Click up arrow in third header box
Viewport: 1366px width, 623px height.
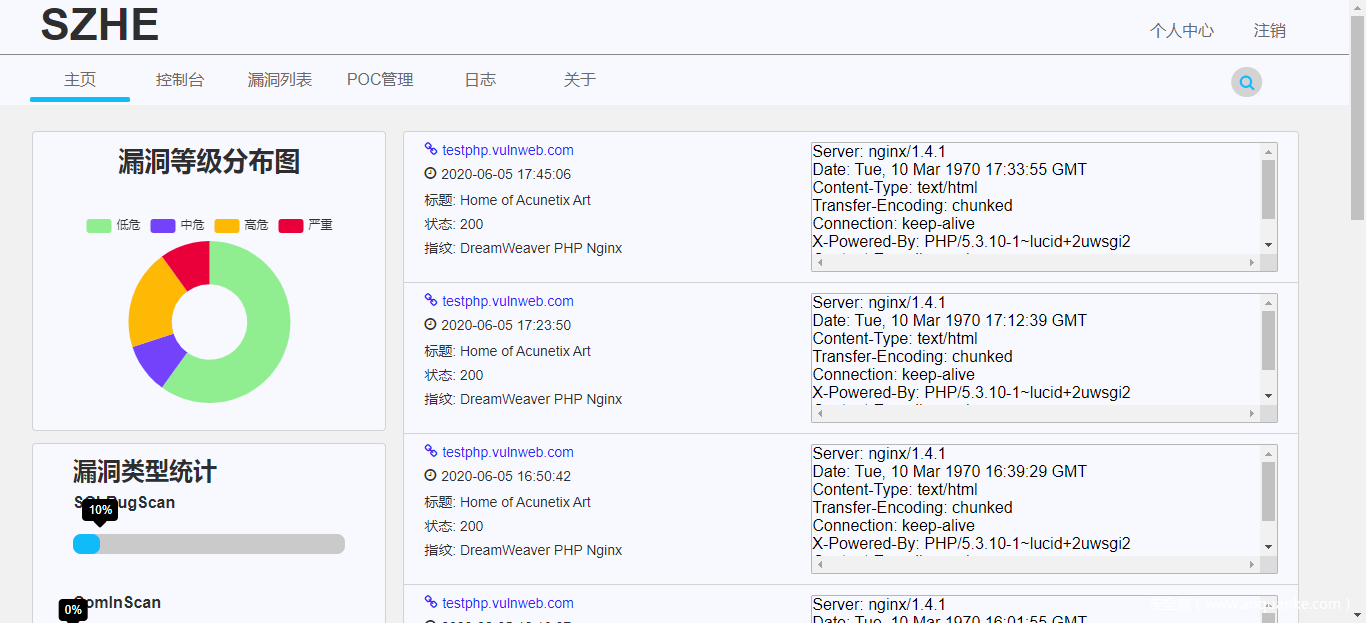tap(1268, 454)
